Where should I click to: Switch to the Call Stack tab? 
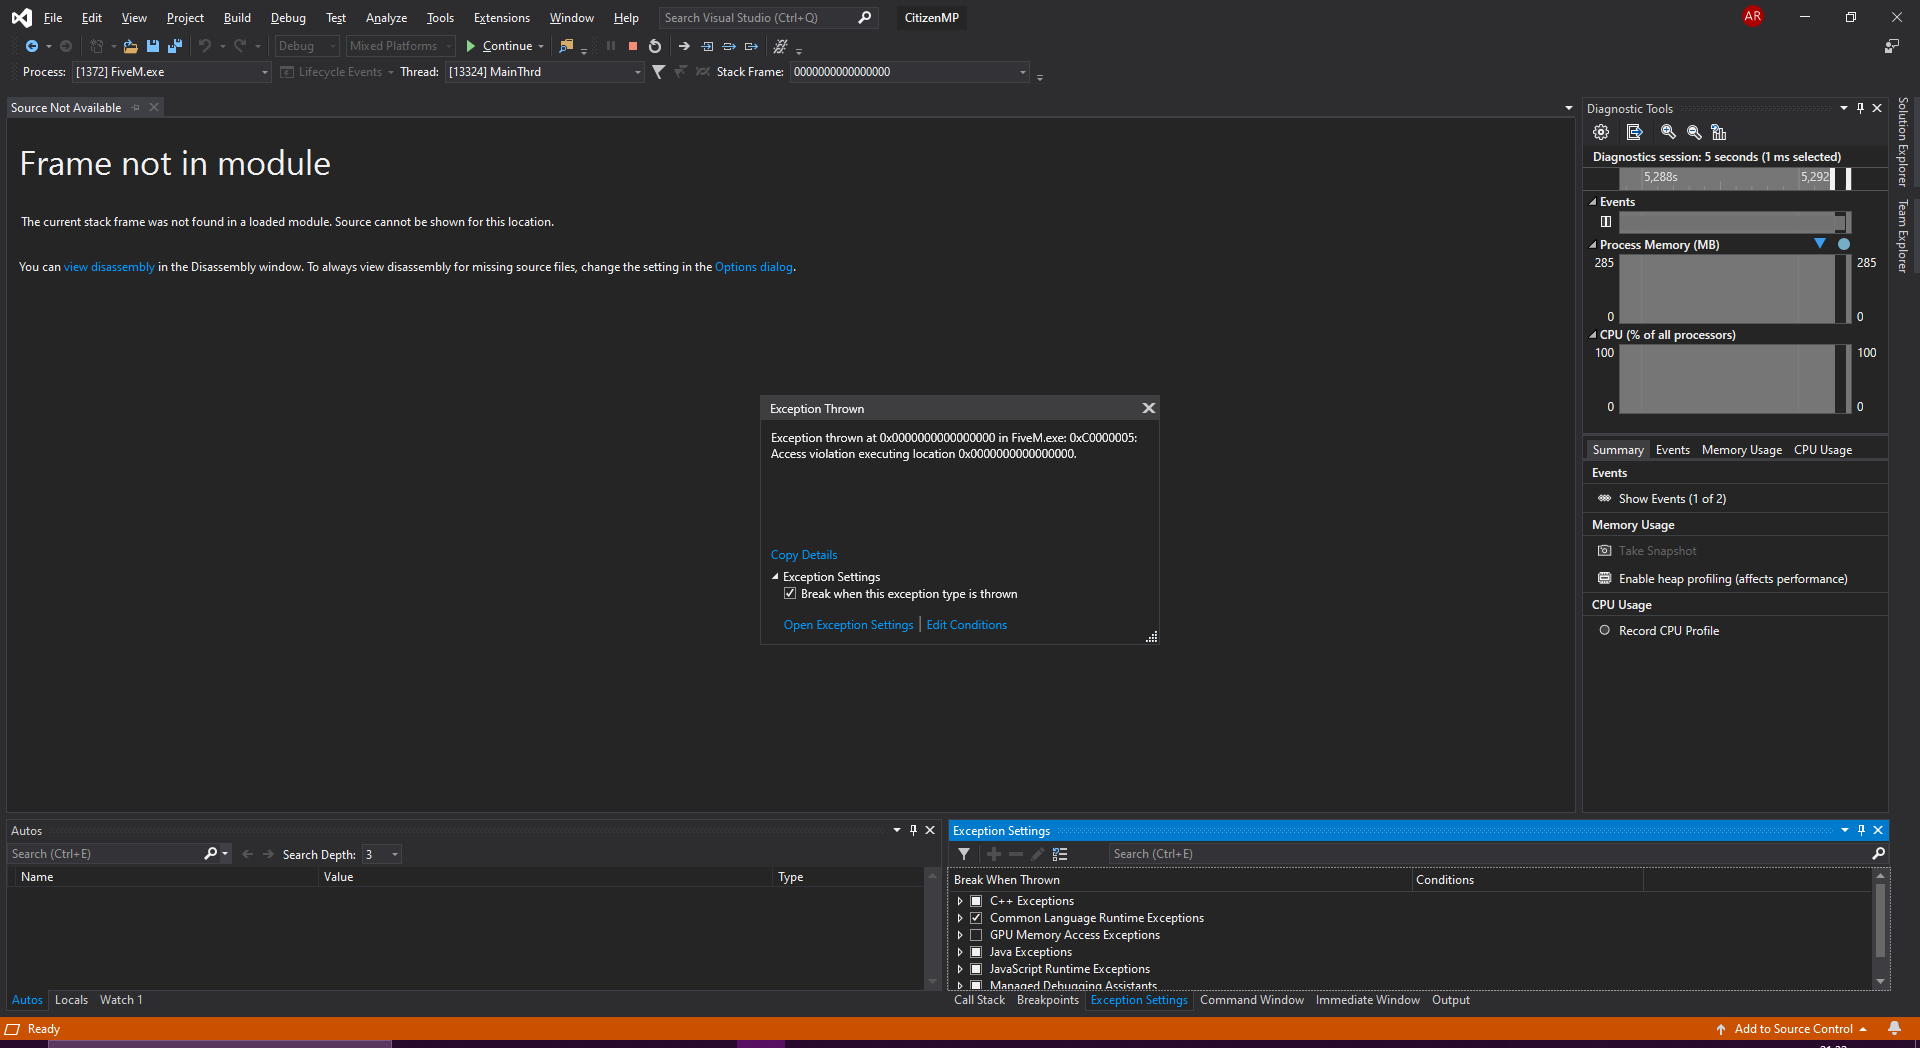click(979, 1000)
